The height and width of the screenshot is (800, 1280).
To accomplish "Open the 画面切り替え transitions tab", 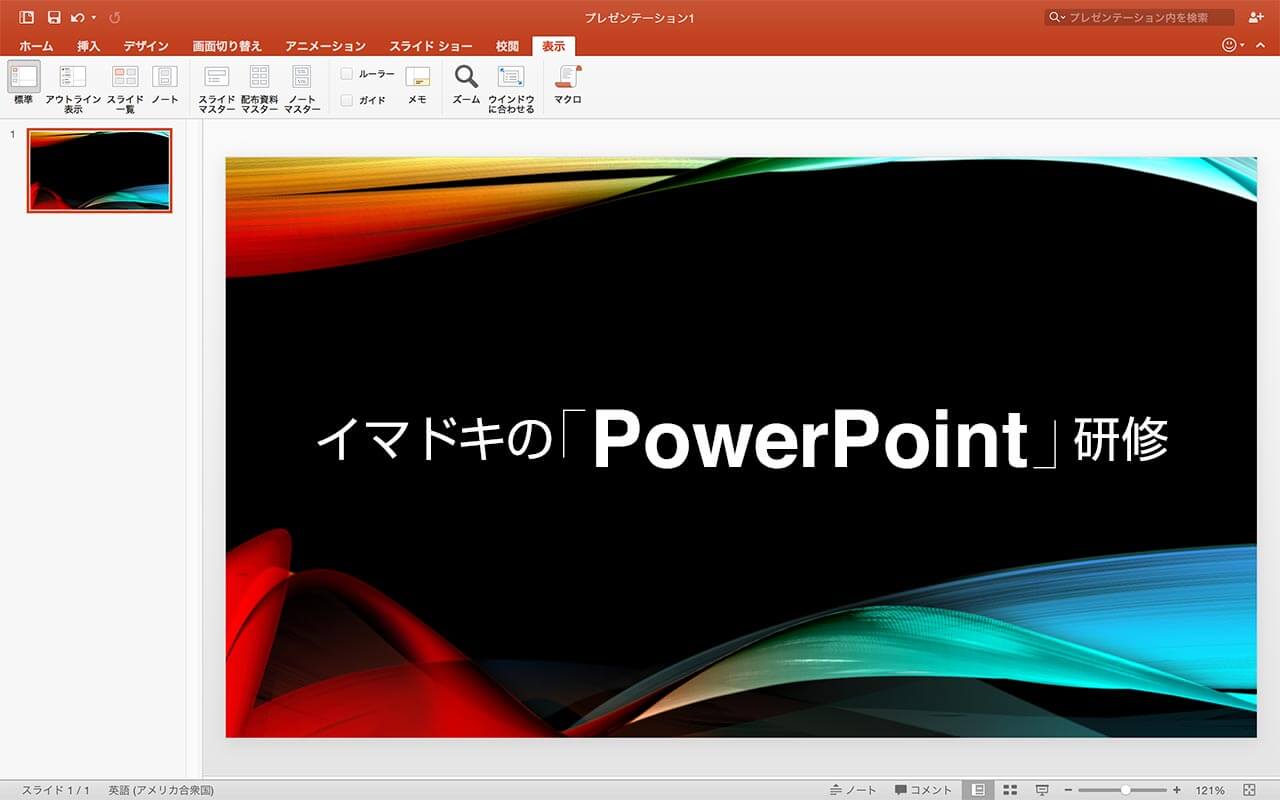I will pyautogui.click(x=227, y=46).
